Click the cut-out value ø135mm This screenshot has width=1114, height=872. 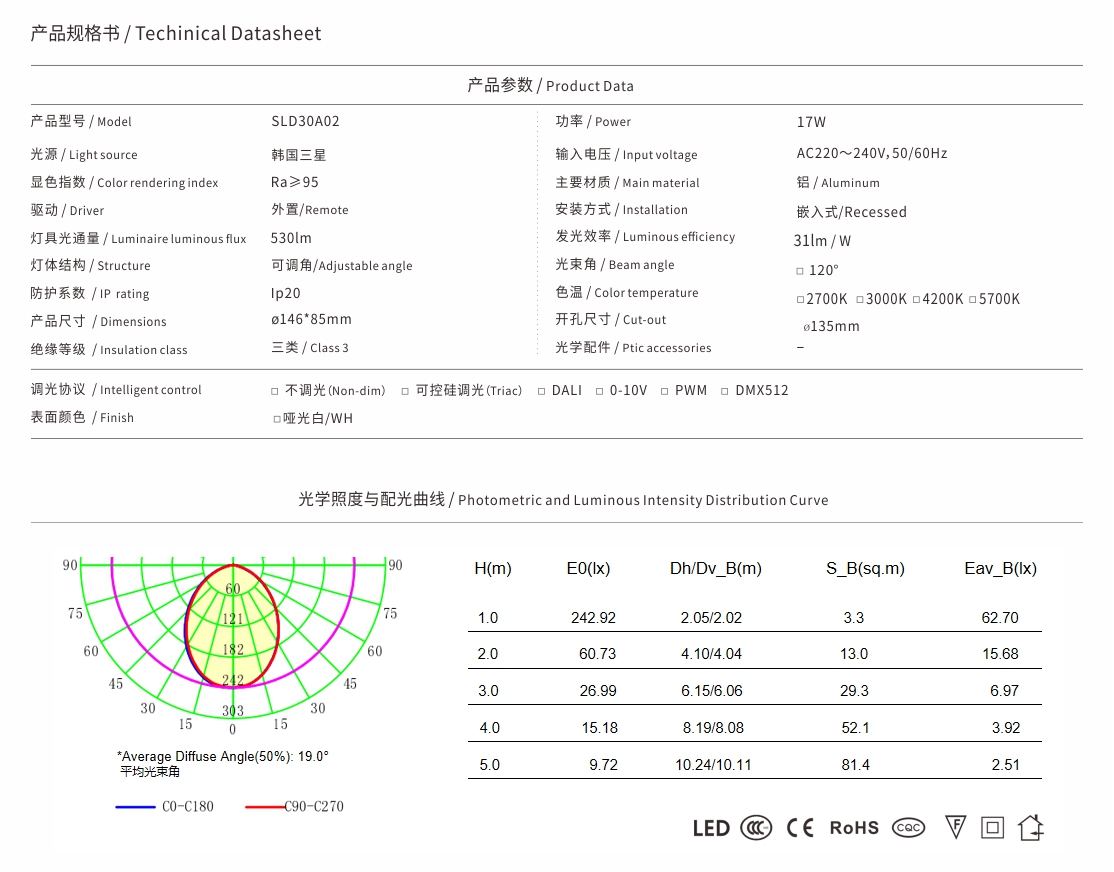click(831, 327)
